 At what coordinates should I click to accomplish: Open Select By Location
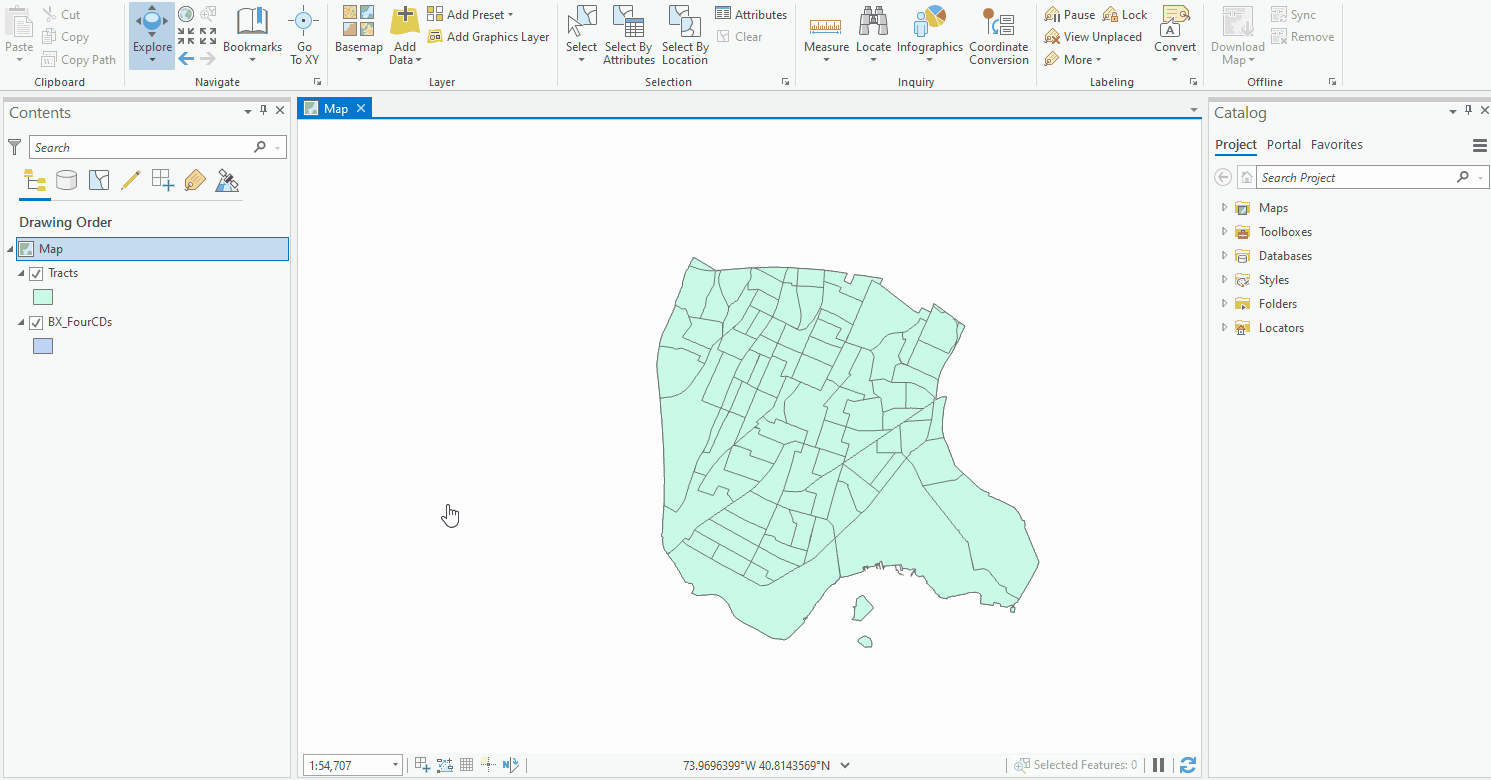(685, 35)
